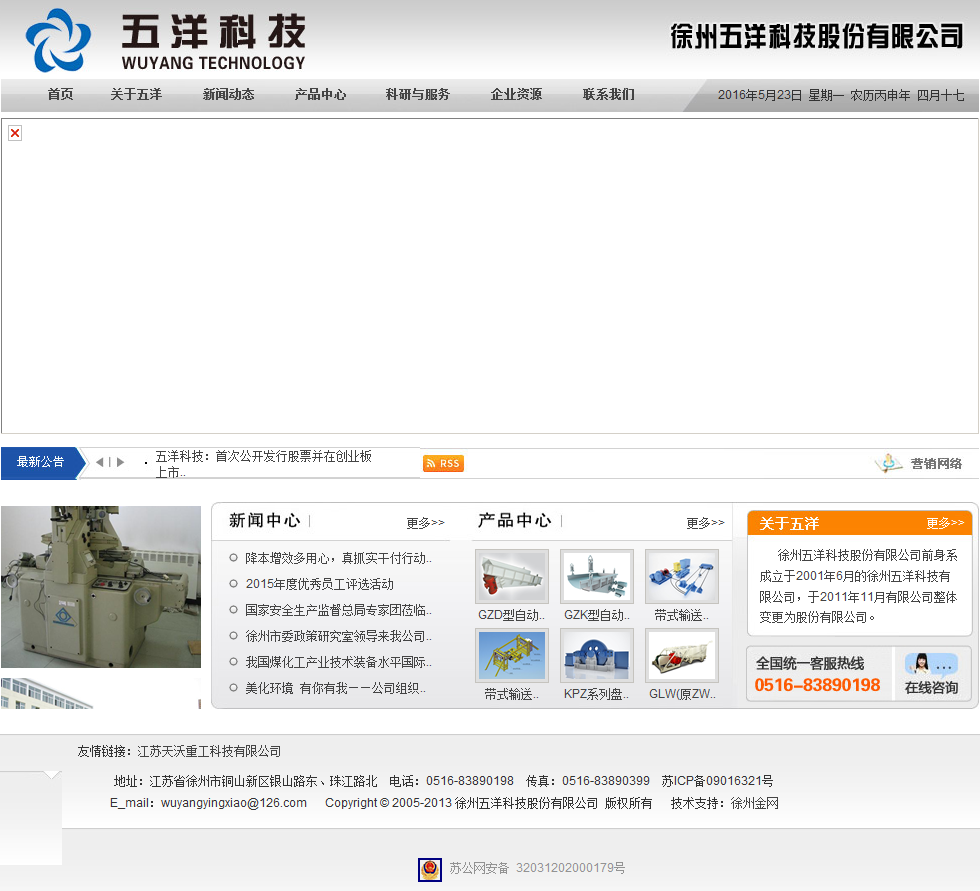Open 更多>> in 关于五洋 orange header
The image size is (980, 891).
945,523
